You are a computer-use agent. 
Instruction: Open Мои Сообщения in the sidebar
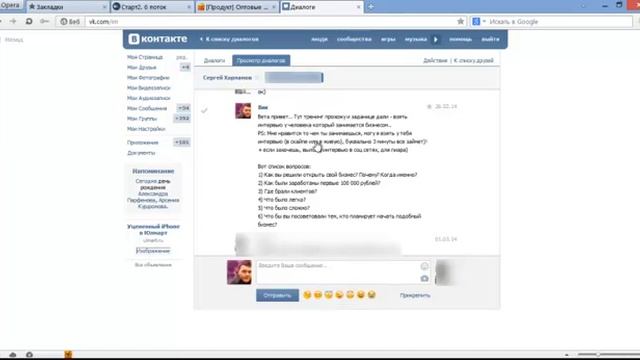coord(147,108)
